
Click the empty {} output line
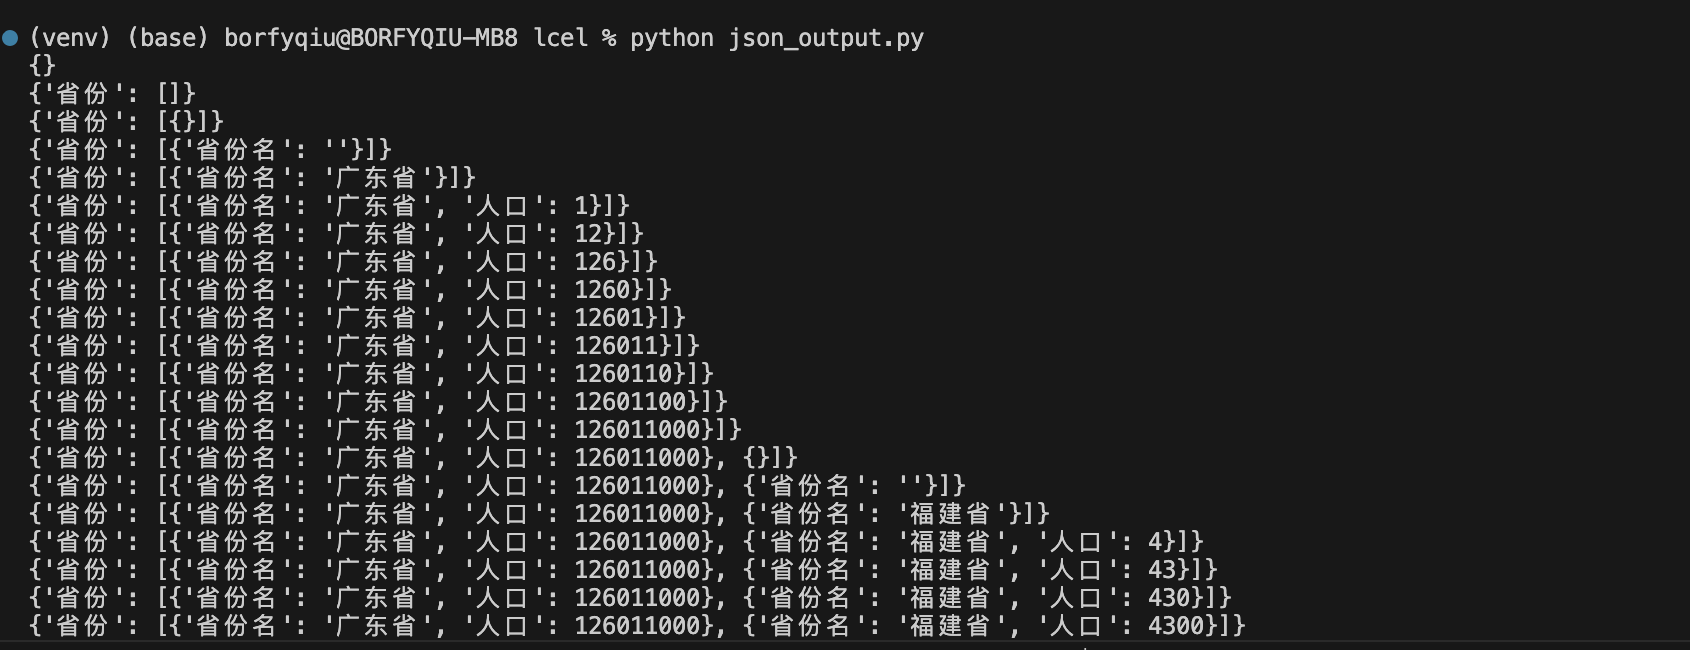(42, 65)
